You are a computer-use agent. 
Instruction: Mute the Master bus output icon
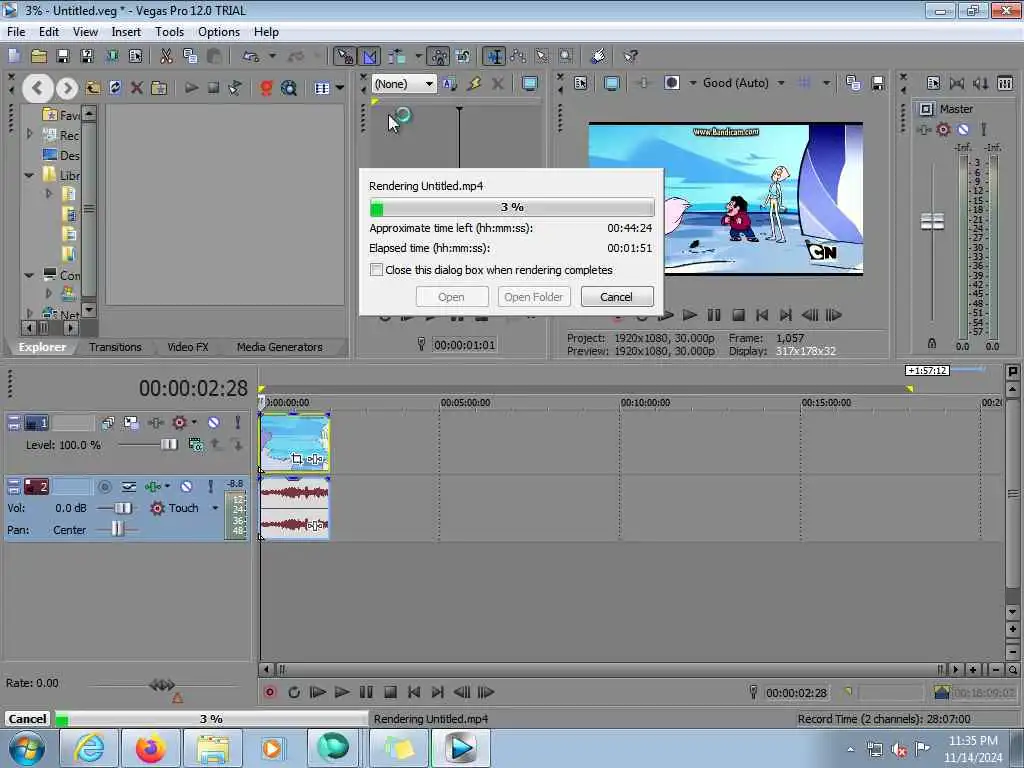pyautogui.click(x=963, y=129)
